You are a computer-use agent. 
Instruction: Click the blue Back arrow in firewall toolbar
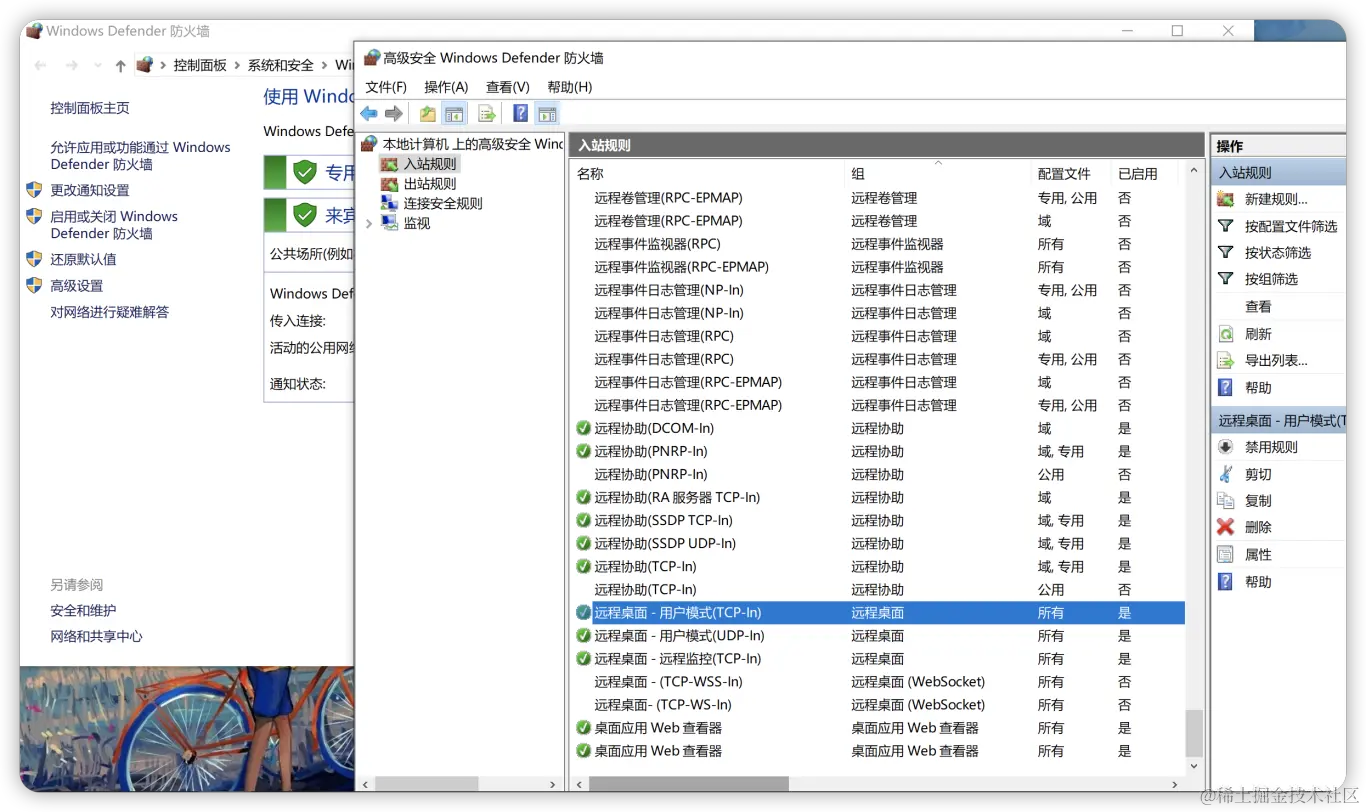click(369, 114)
